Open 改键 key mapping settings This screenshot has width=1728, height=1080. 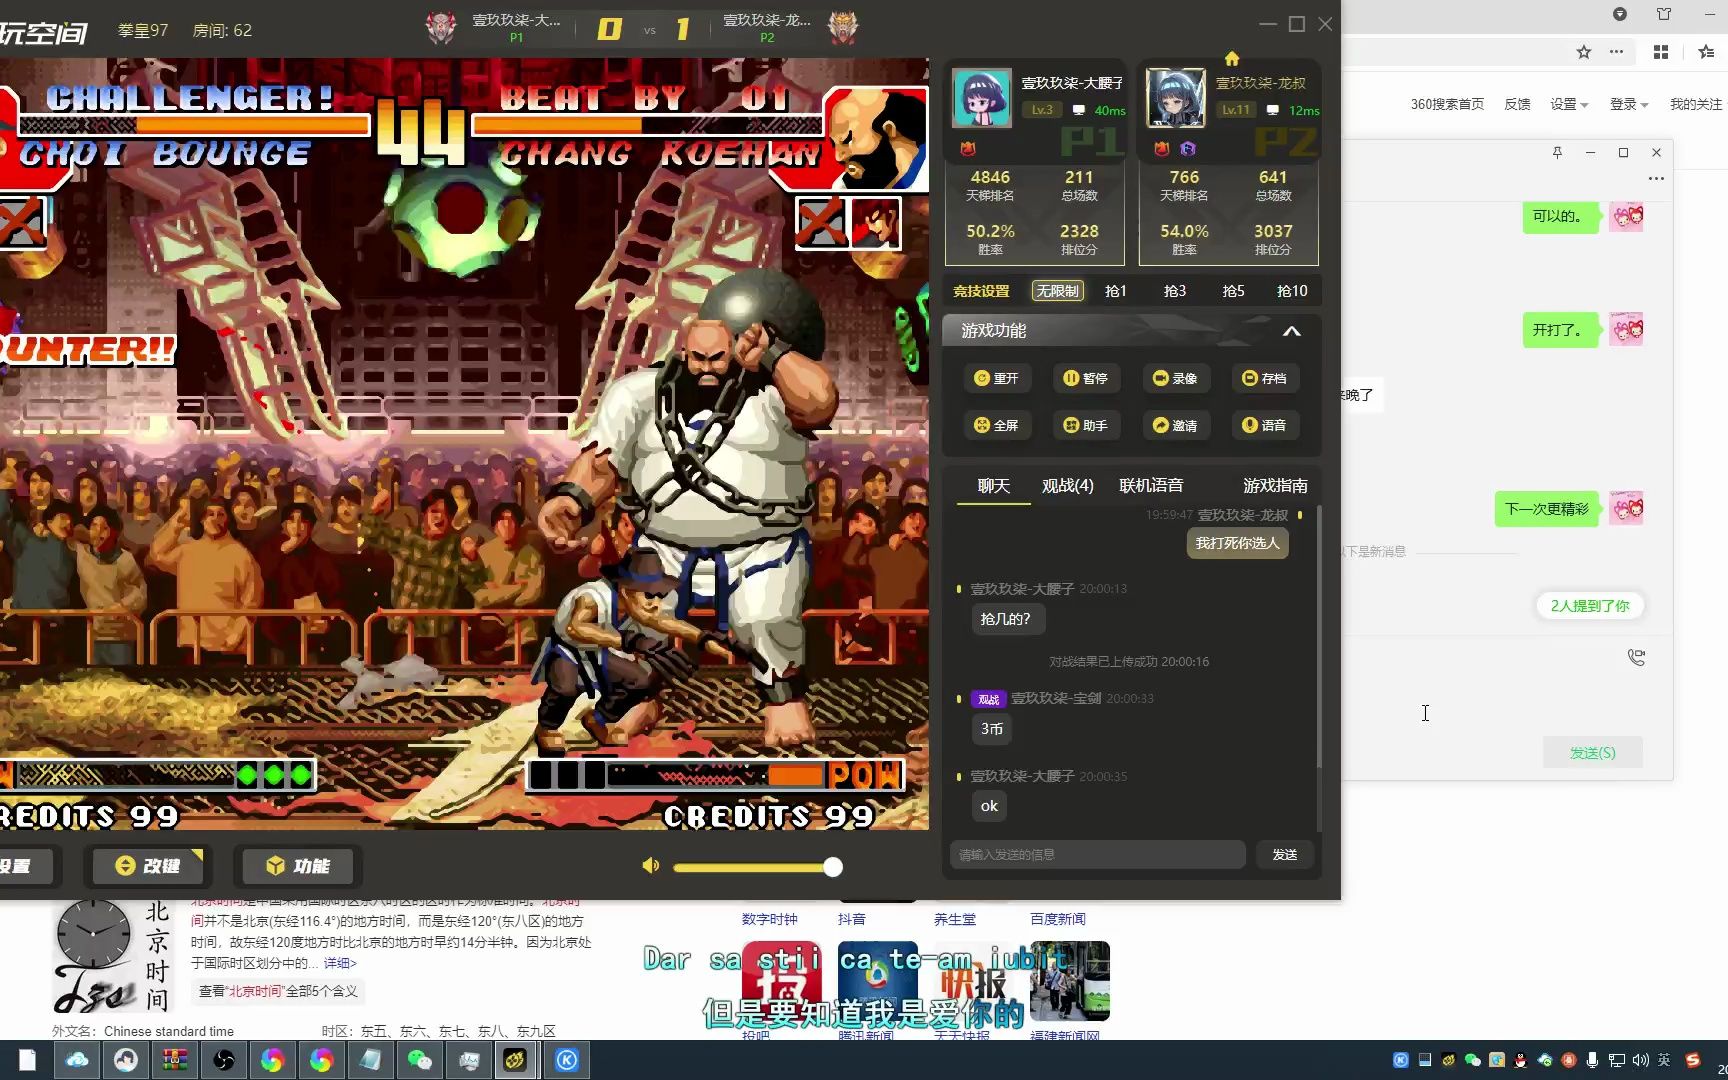pos(148,866)
